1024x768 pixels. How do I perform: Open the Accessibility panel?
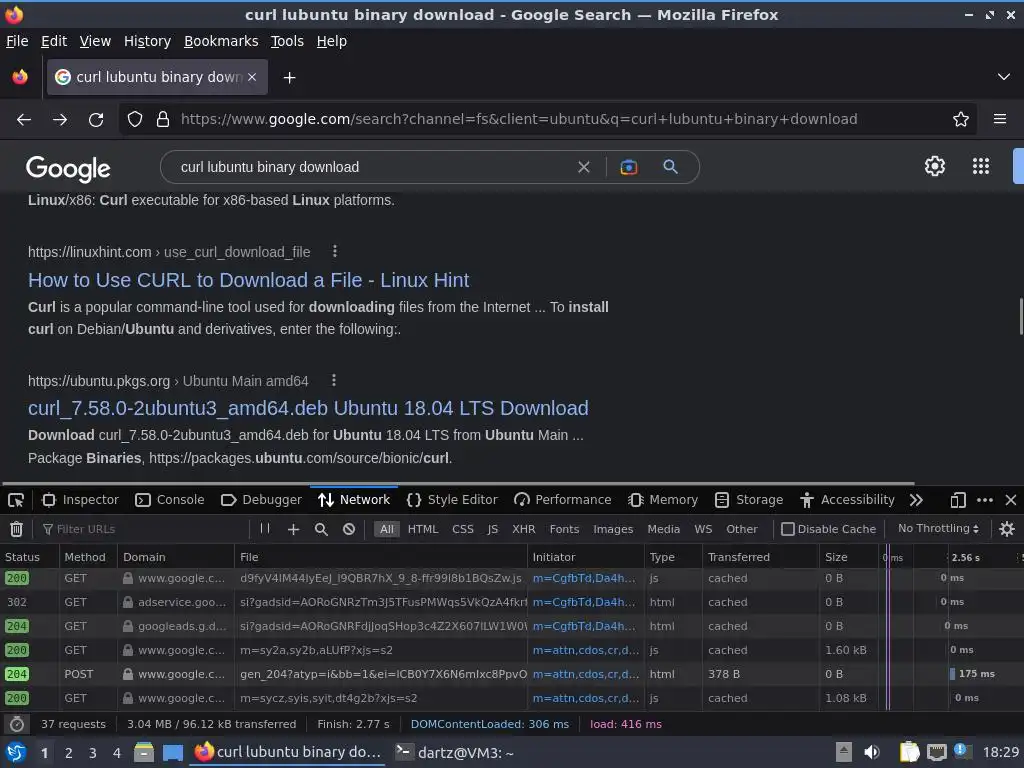(848, 500)
